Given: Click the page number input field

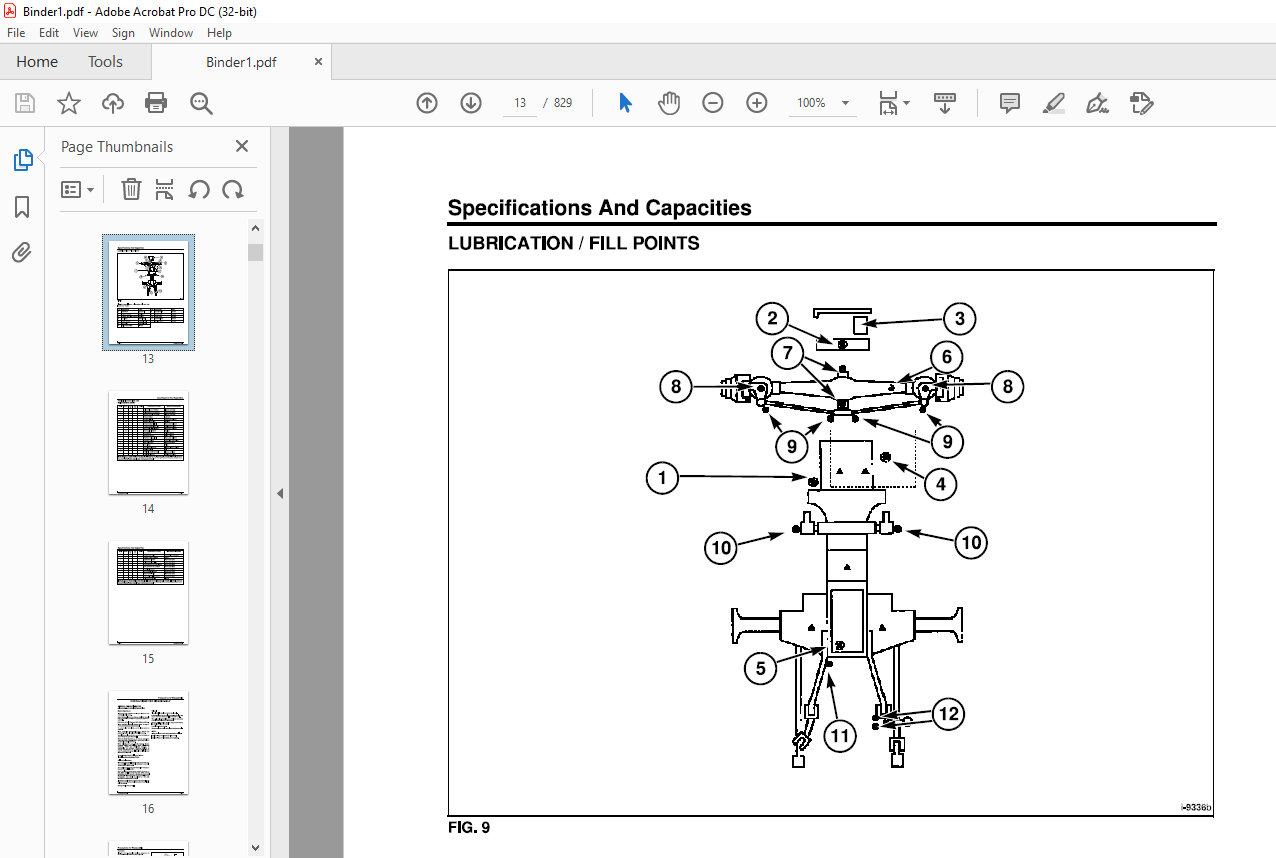Looking at the screenshot, I should 520,103.
